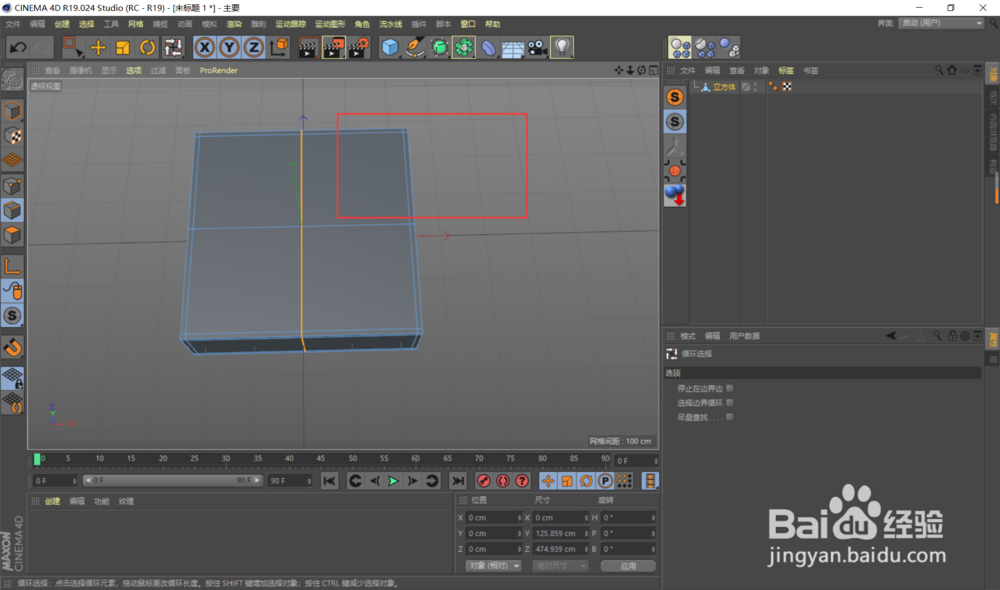Switch to Points mode
This screenshot has height=590, width=1000.
(x=12, y=186)
